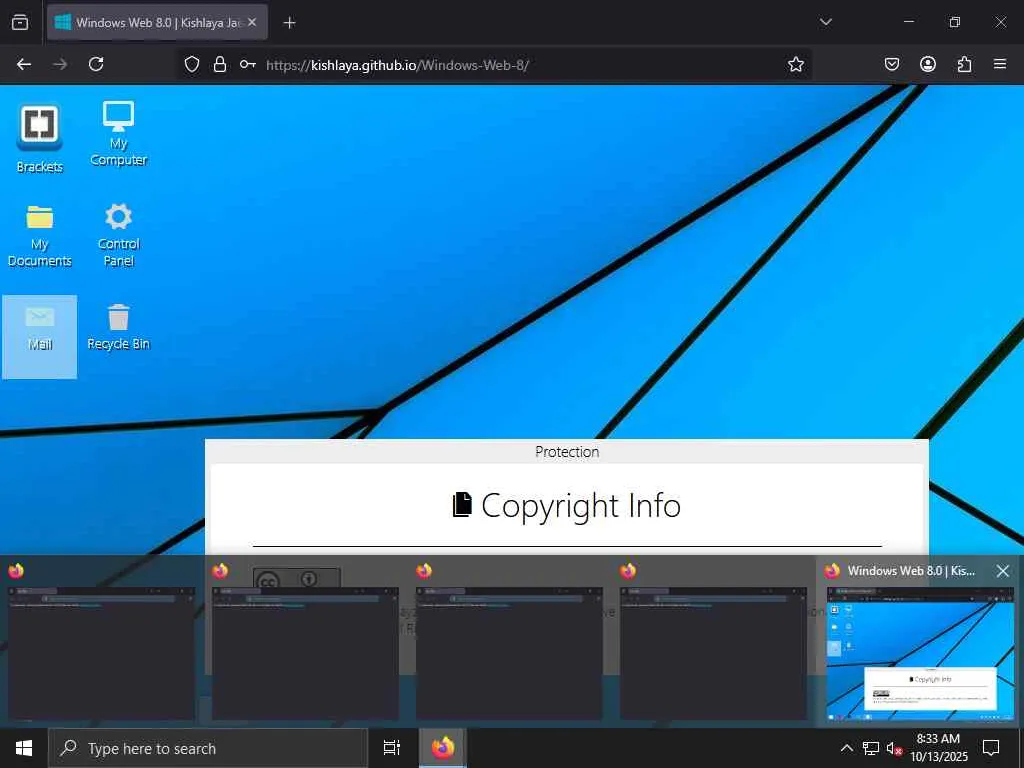The image size is (1024, 768).
Task: Bookmark this page with star icon
Action: tap(795, 64)
